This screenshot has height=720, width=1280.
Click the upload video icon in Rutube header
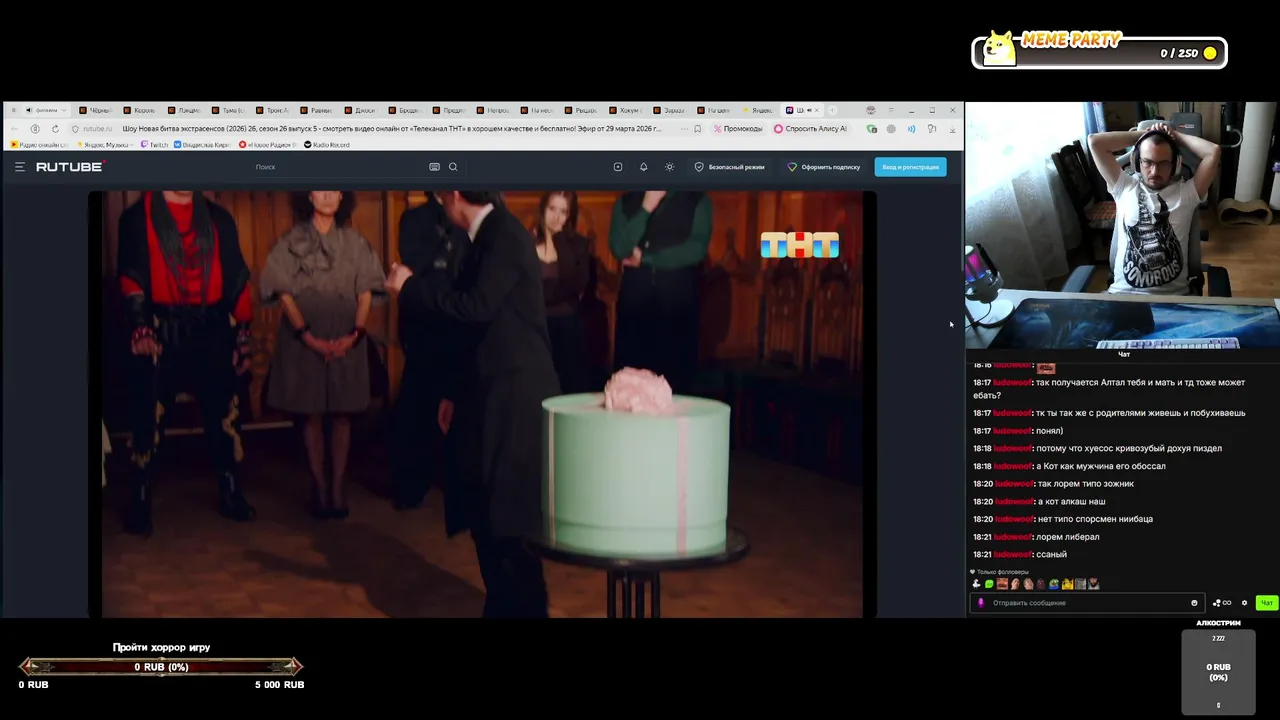pos(618,167)
